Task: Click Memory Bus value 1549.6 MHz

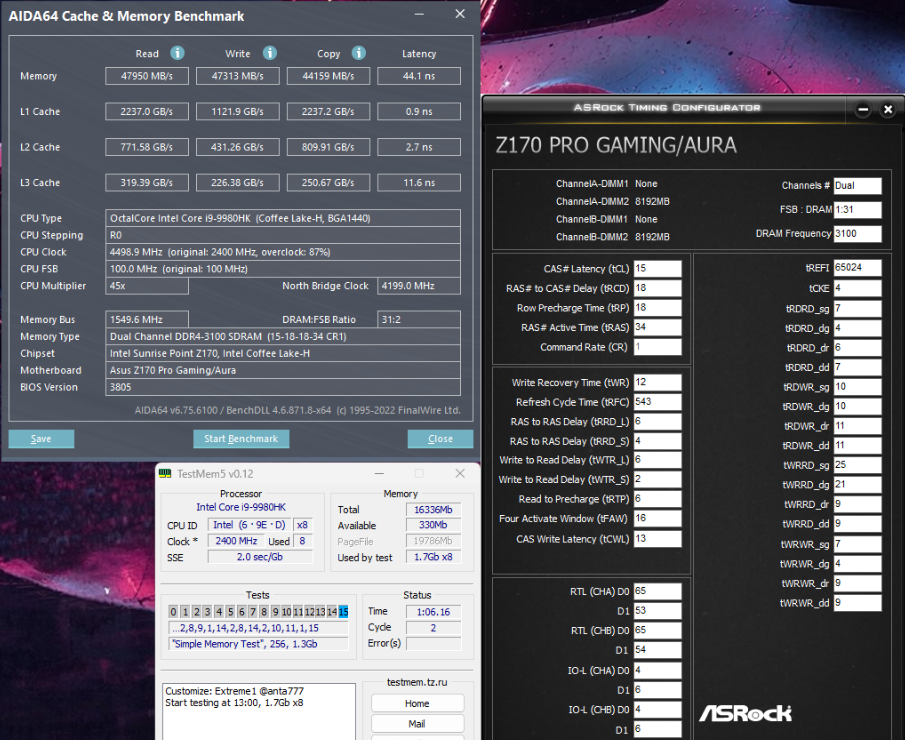Action: [x=147, y=319]
